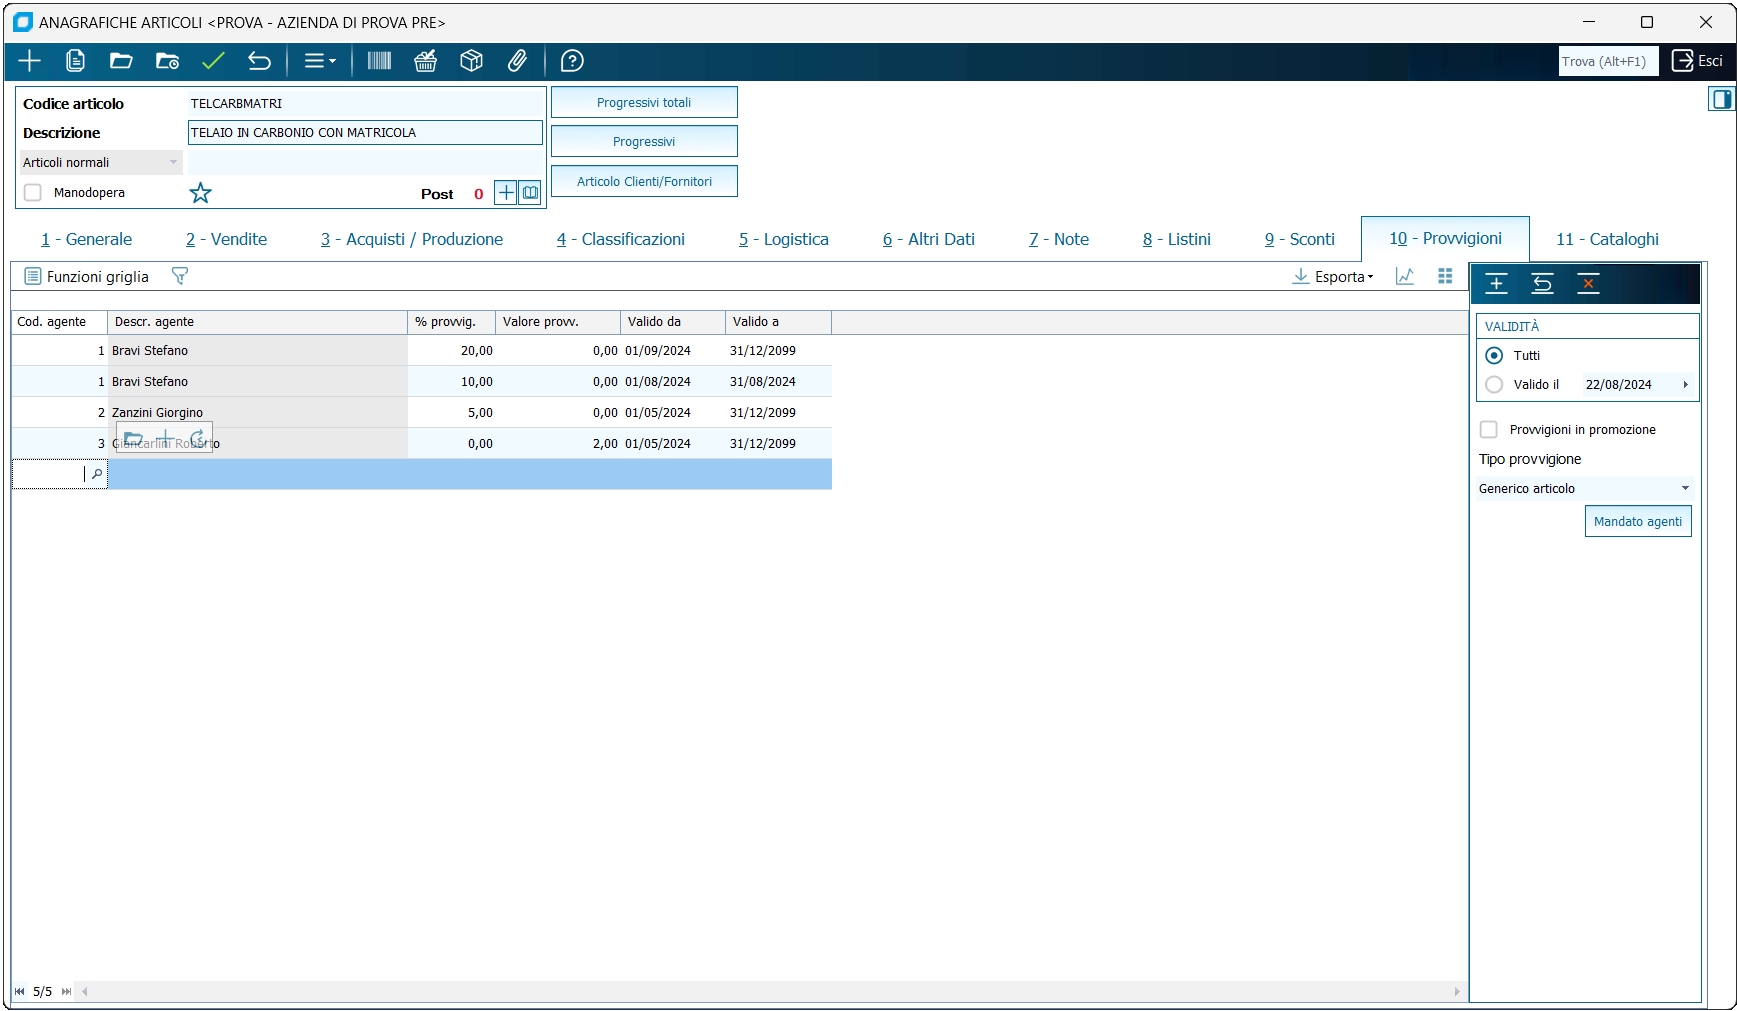
Task: Switch to the 7 - Note tab
Action: pyautogui.click(x=1059, y=239)
